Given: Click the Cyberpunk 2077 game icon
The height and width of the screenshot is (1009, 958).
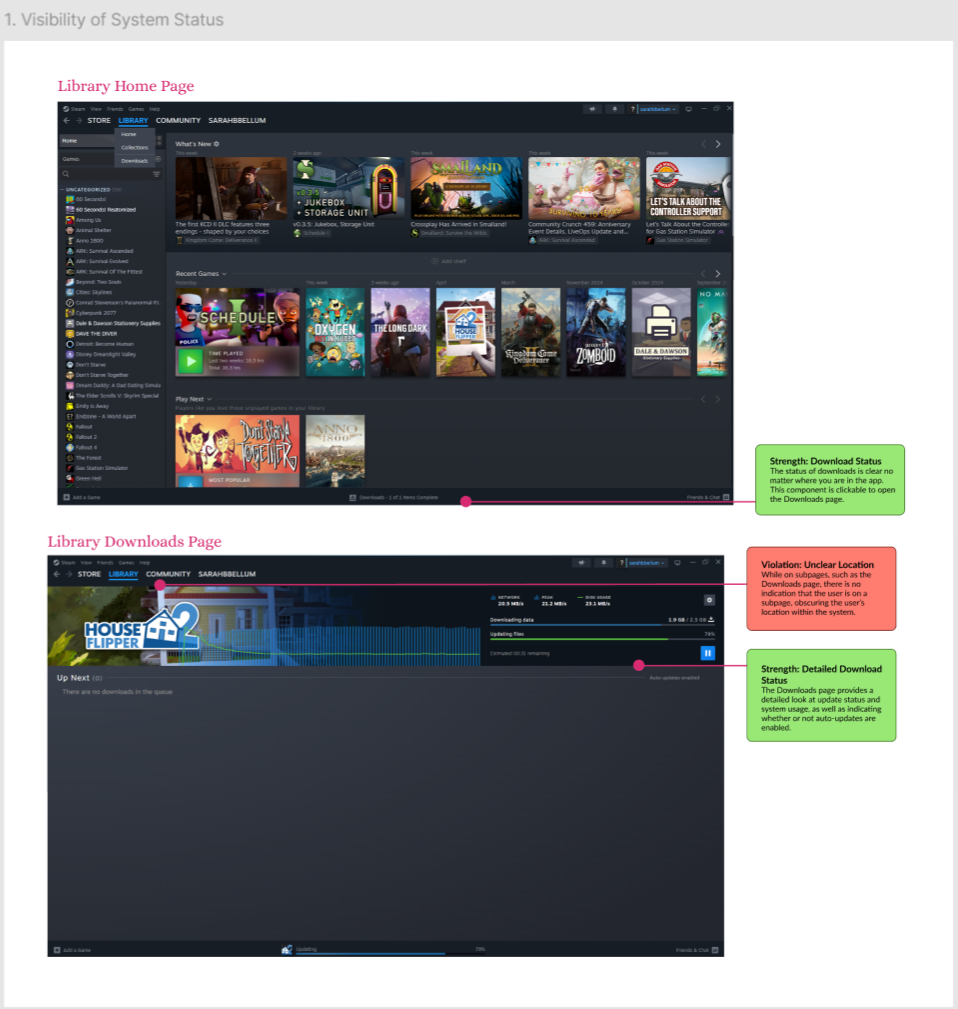Looking at the screenshot, I should click(x=70, y=313).
